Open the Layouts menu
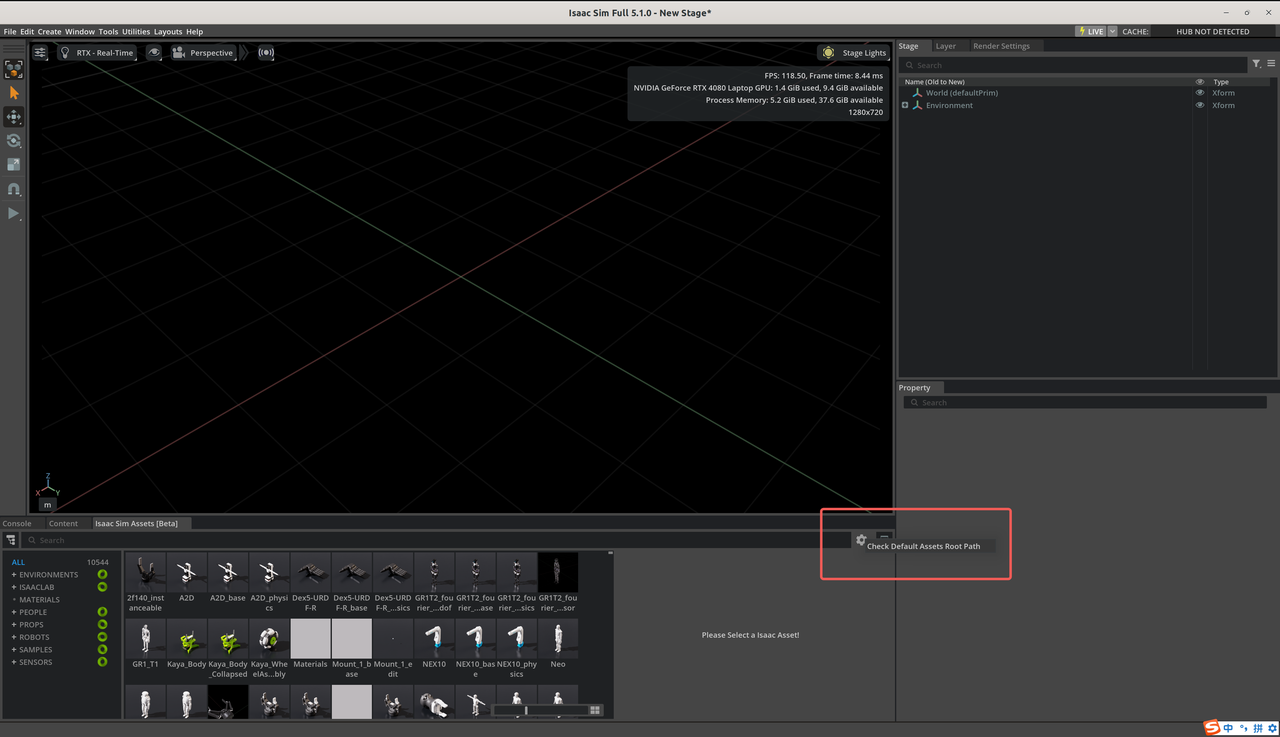The width and height of the screenshot is (1280, 737). 168,31
